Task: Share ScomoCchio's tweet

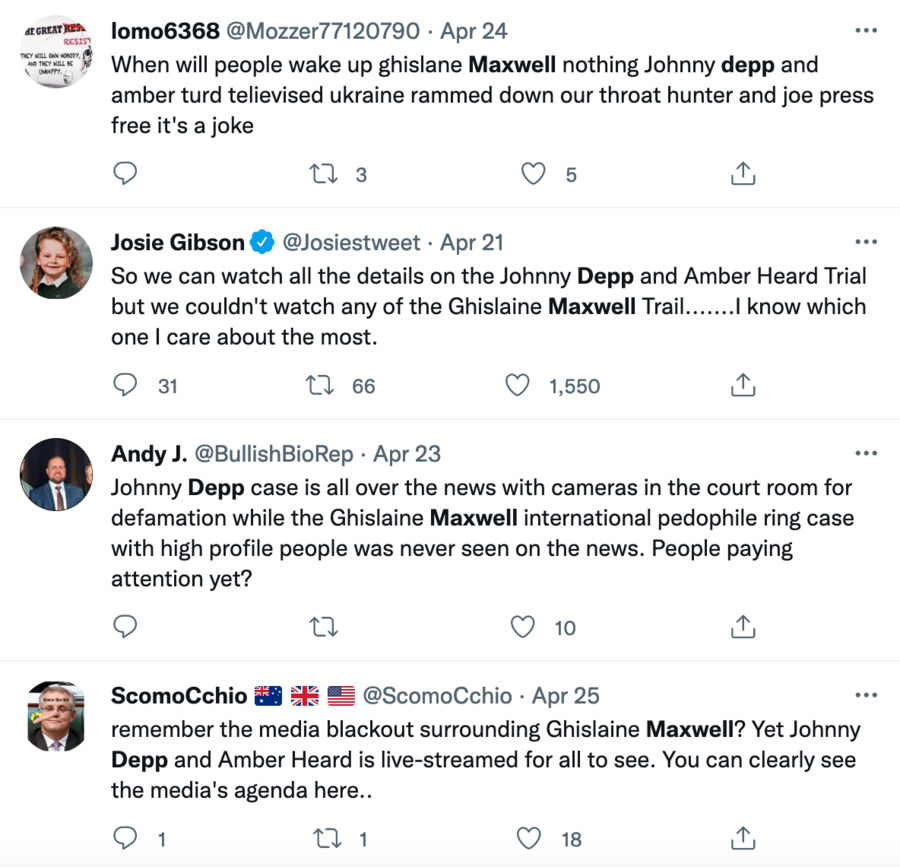Action: pos(742,838)
